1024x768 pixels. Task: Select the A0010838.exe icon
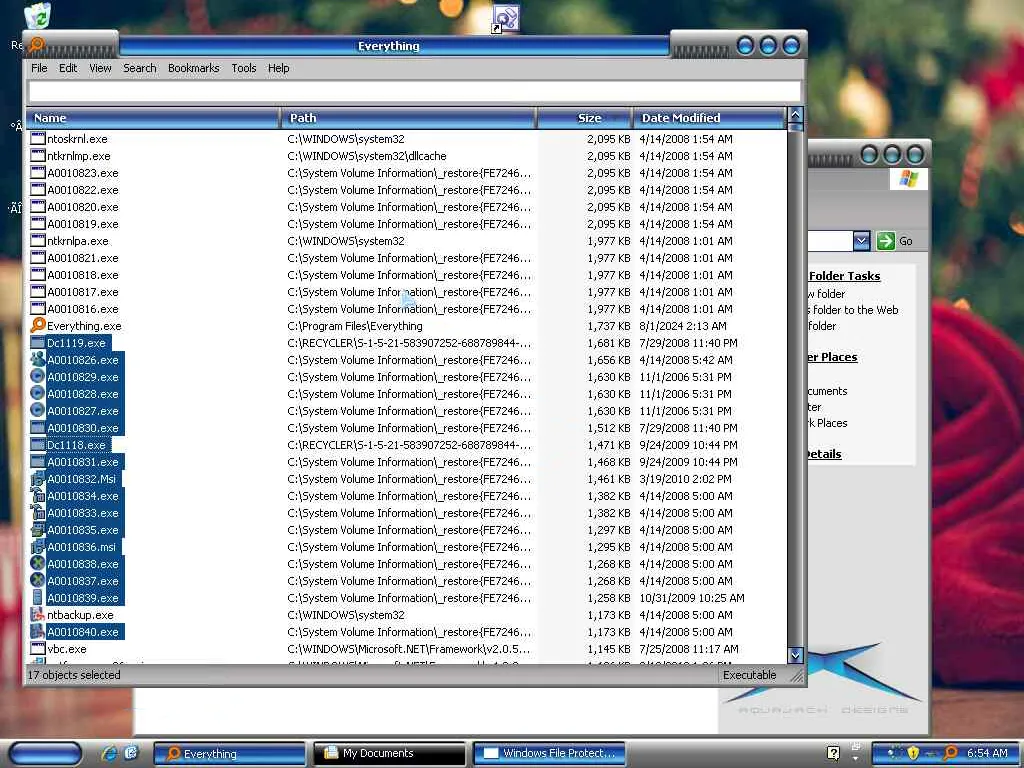point(38,563)
